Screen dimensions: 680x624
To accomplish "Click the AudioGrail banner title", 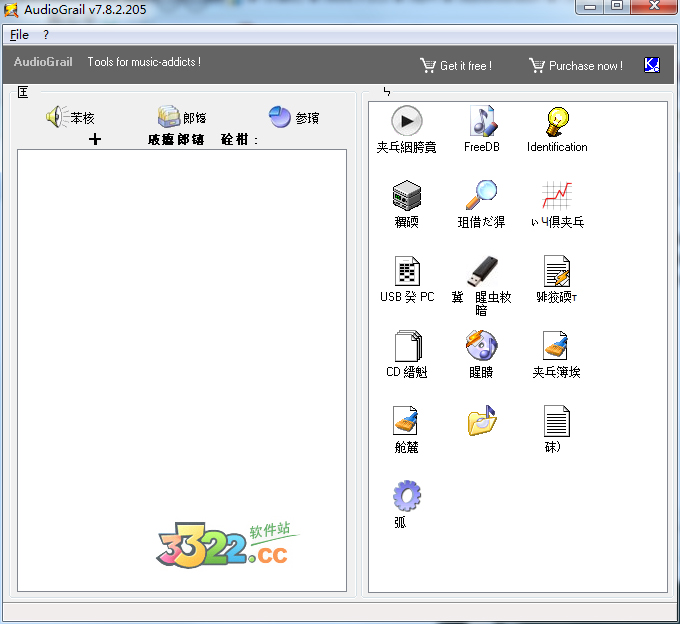I will 43,62.
